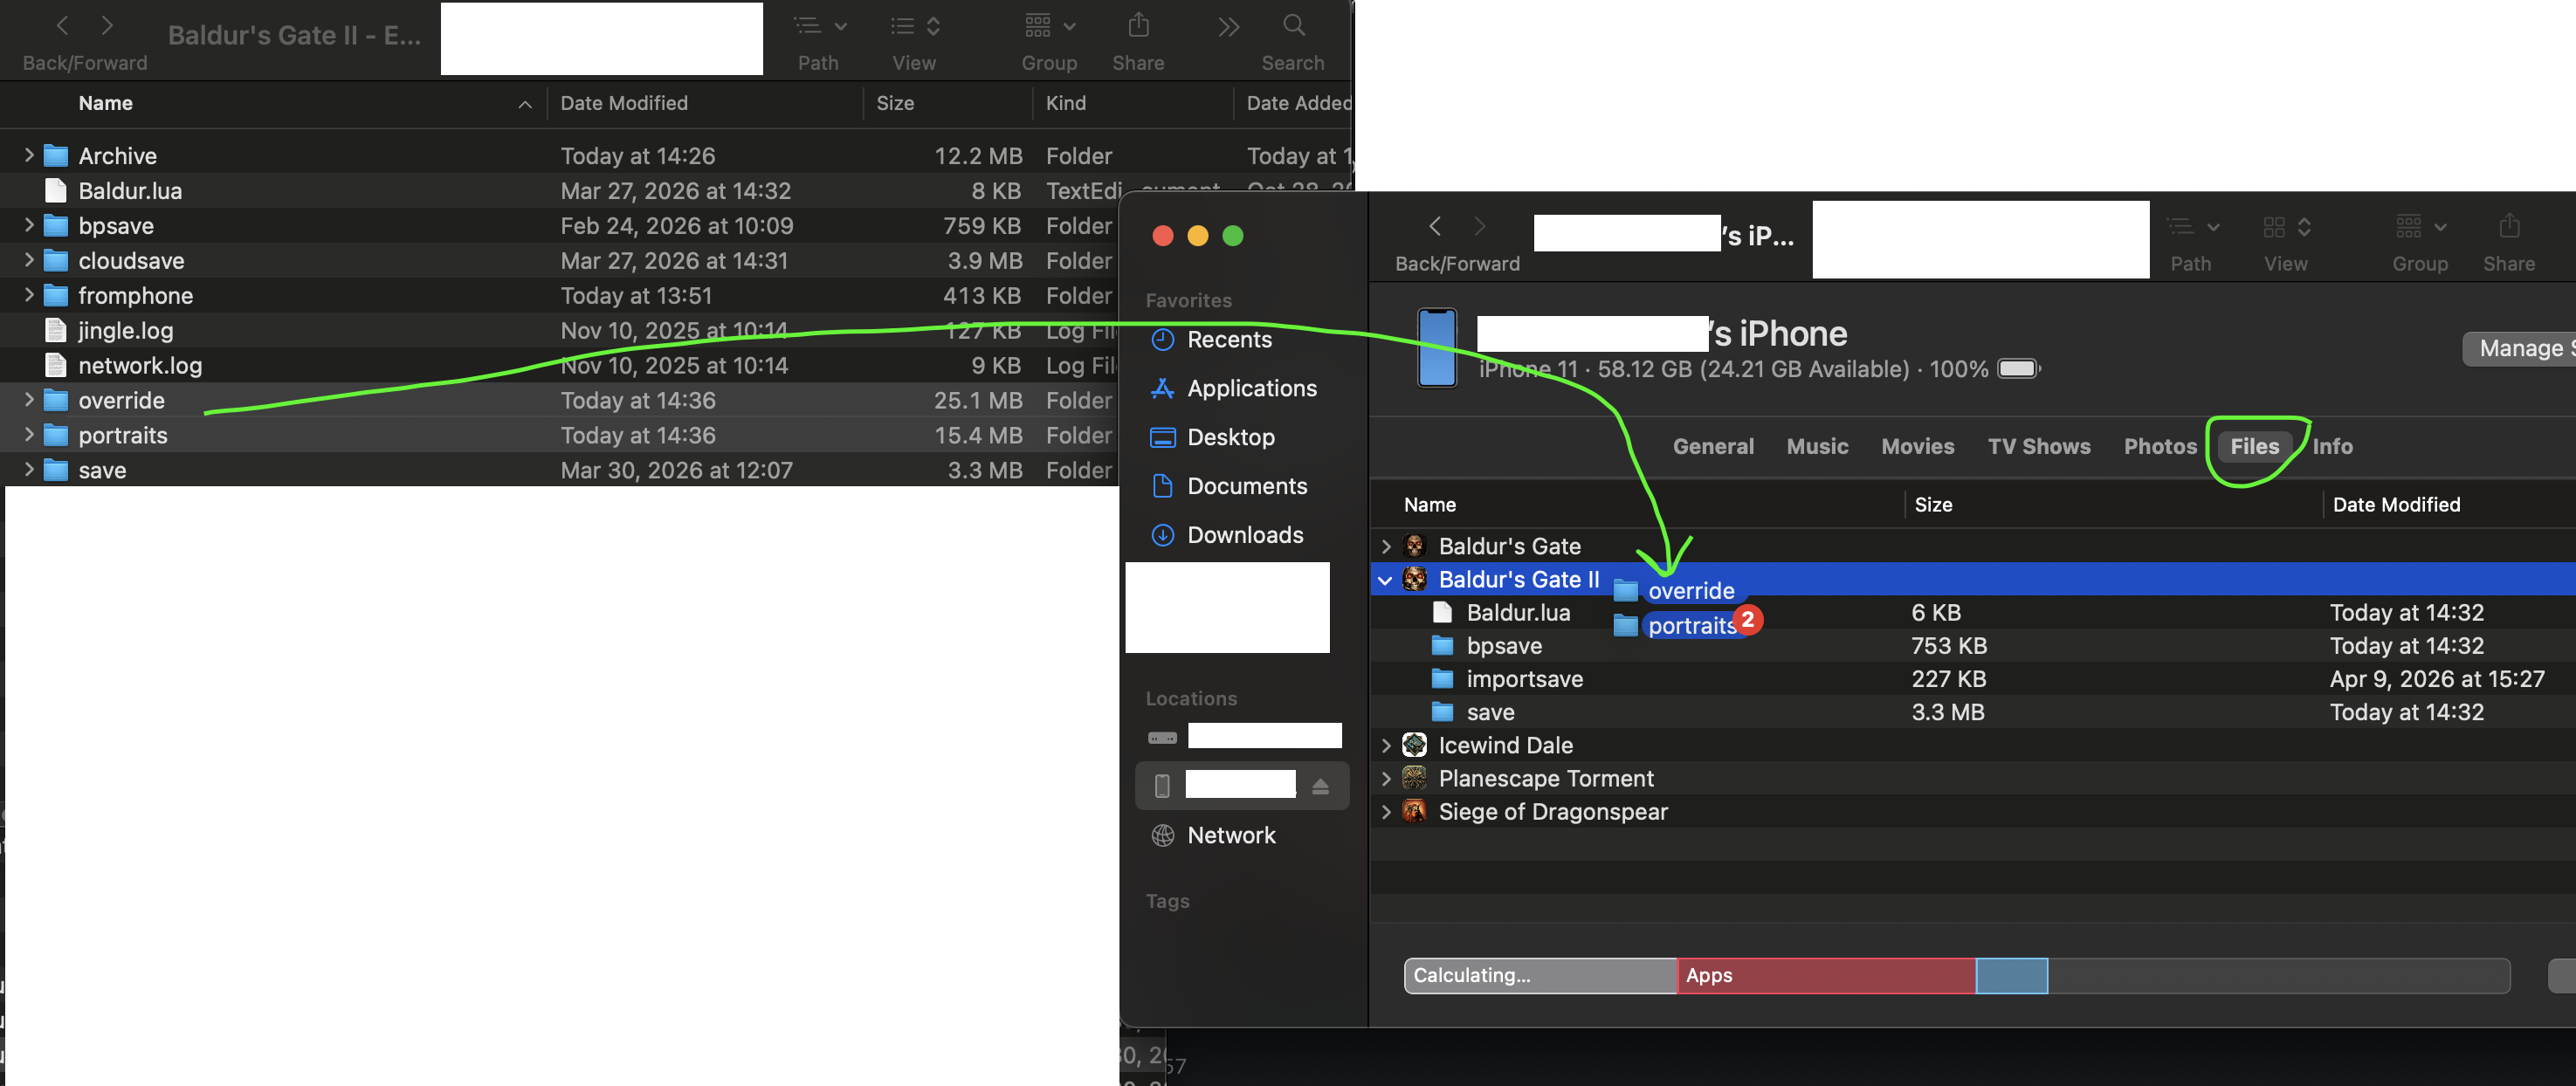Click the iPhone device icon in header
Image resolution: width=2576 pixels, height=1086 pixels.
click(x=1437, y=348)
